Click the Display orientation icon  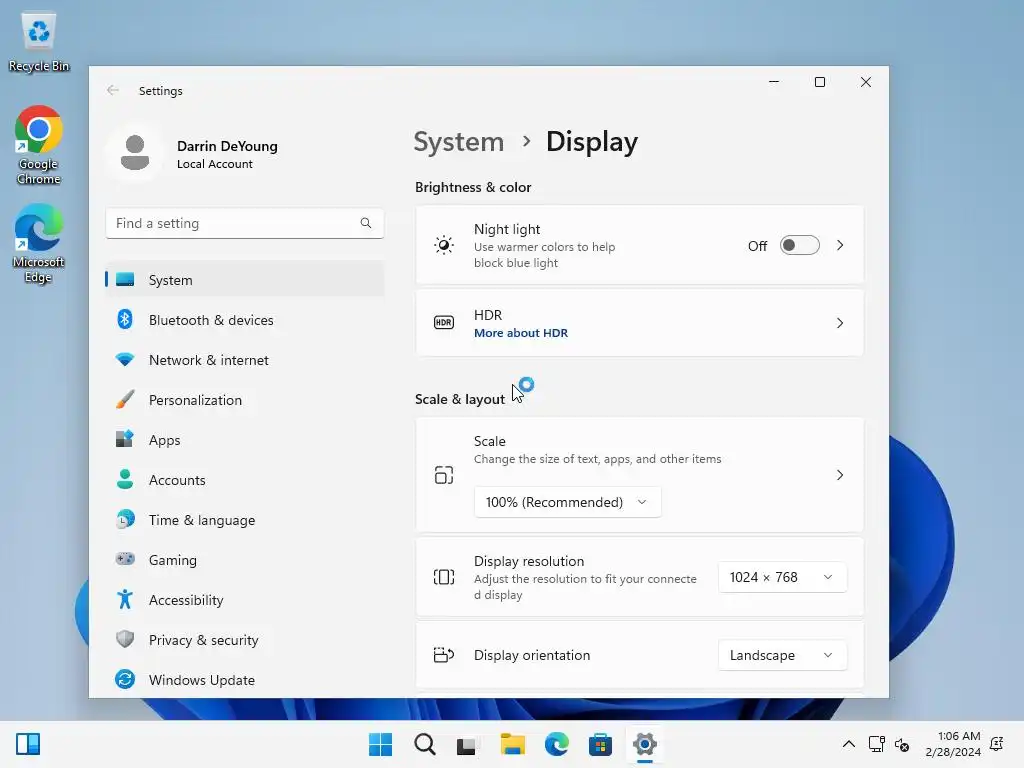[444, 655]
